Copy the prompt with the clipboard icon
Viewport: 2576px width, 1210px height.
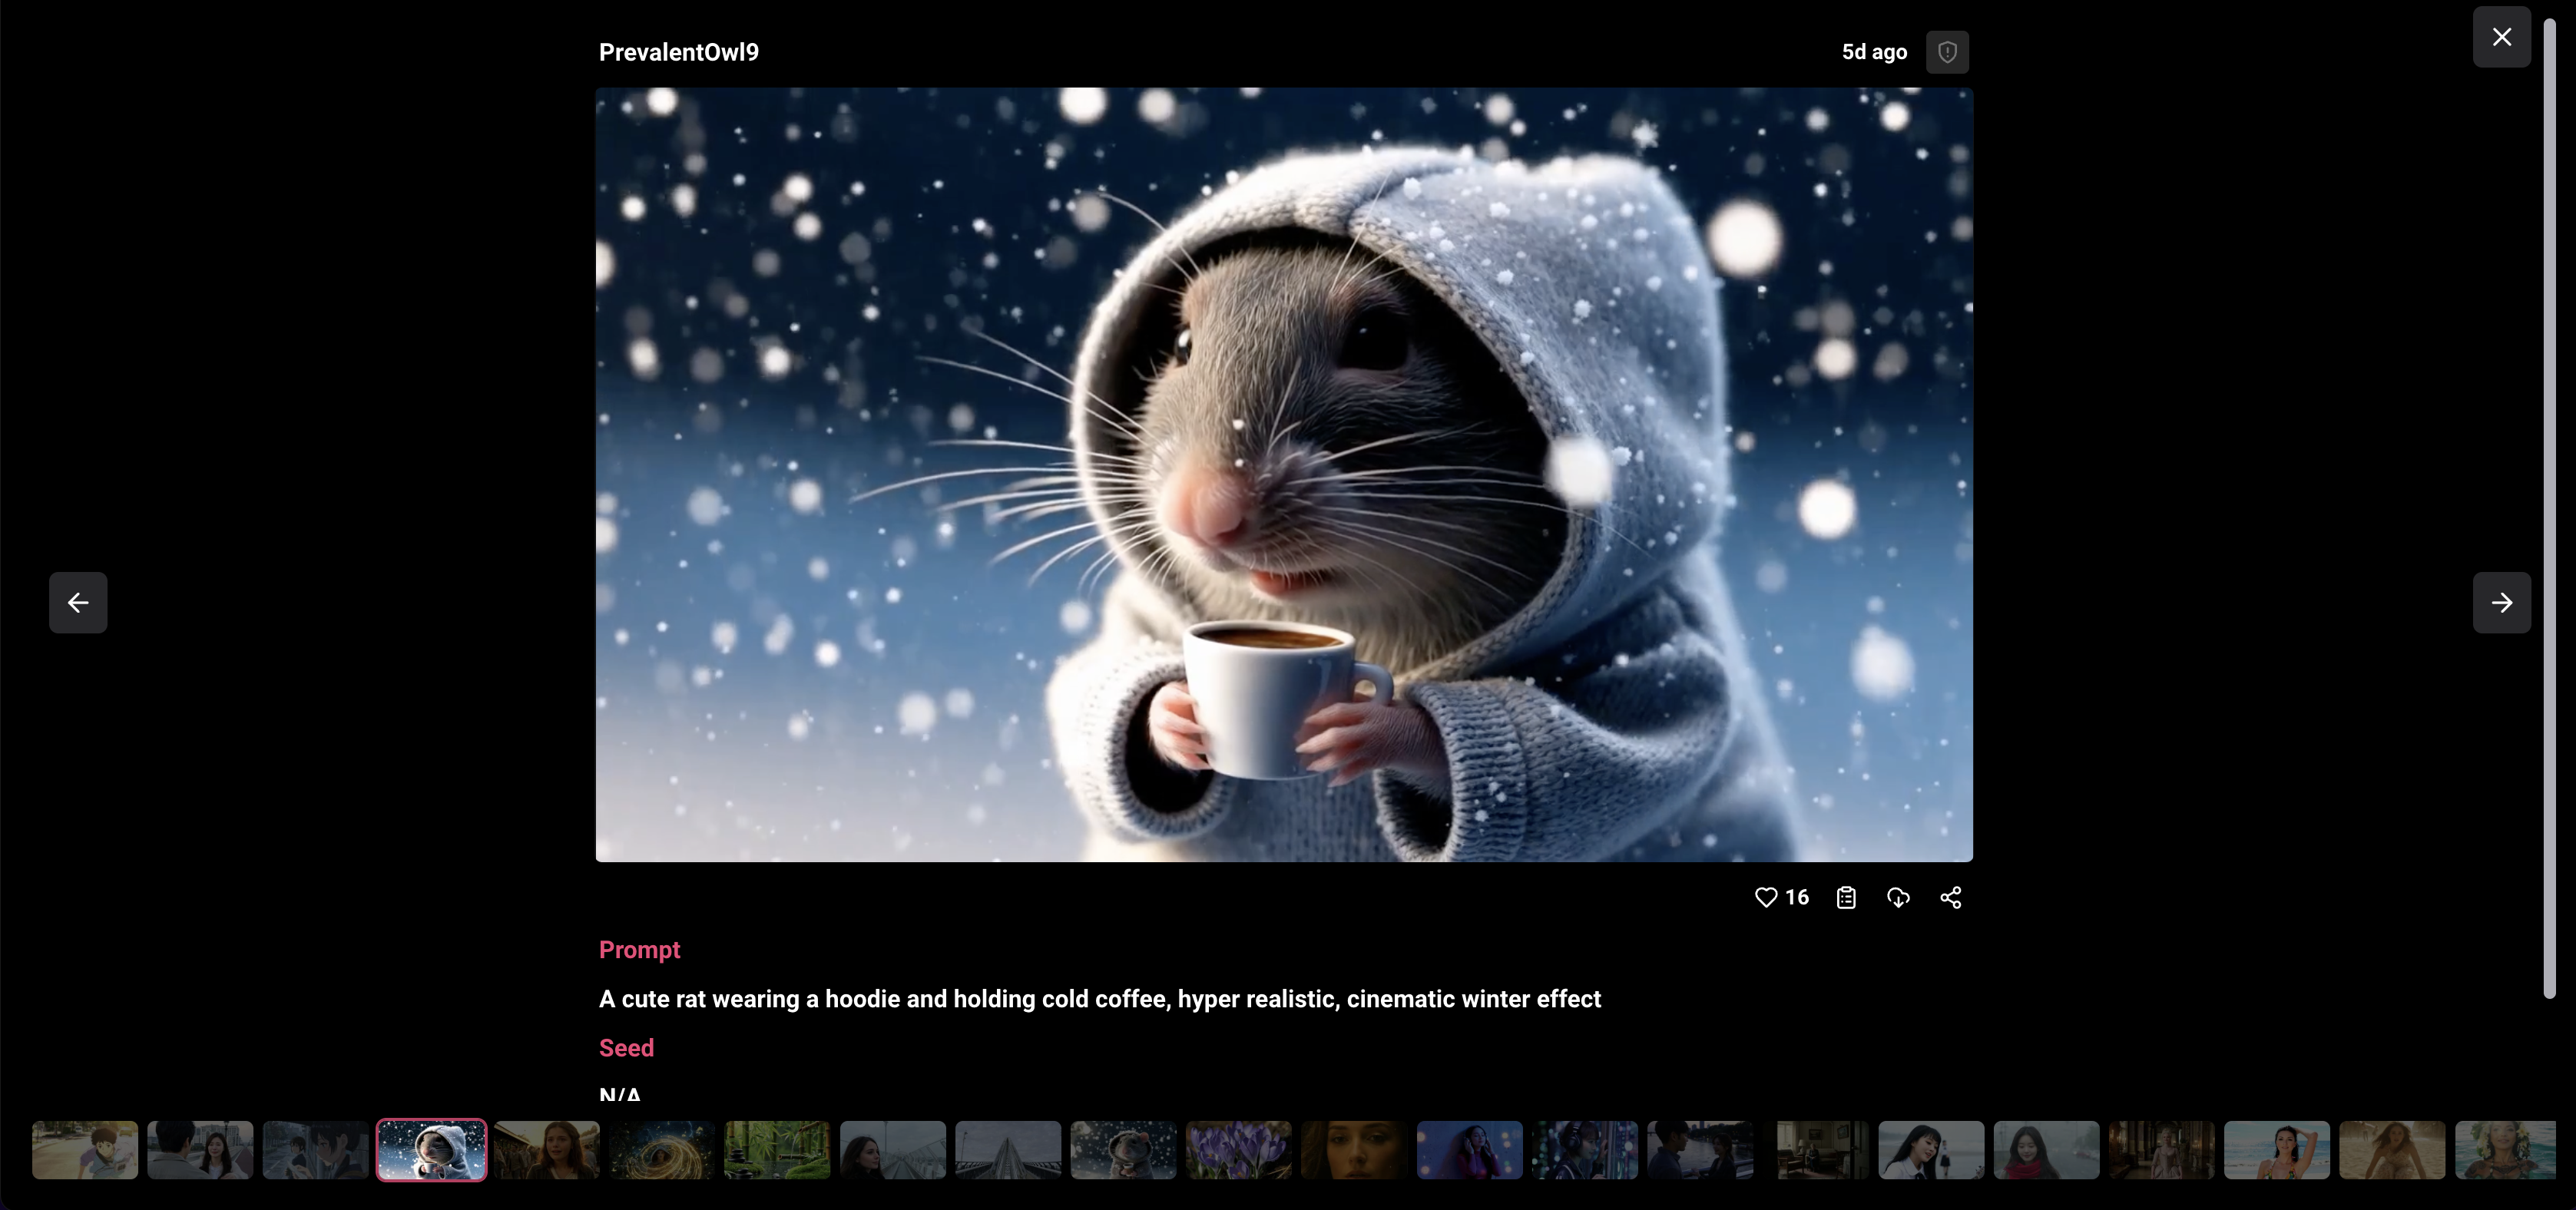pyautogui.click(x=1846, y=897)
